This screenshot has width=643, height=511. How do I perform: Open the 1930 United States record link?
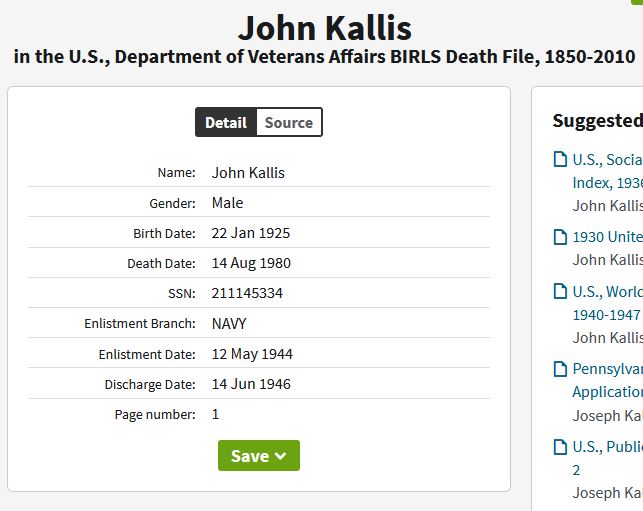click(x=607, y=238)
